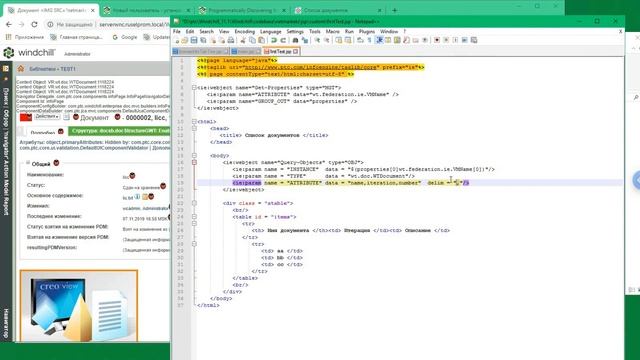
Task: Open the Действия actions dropdown
Action: pyautogui.click(x=47, y=117)
